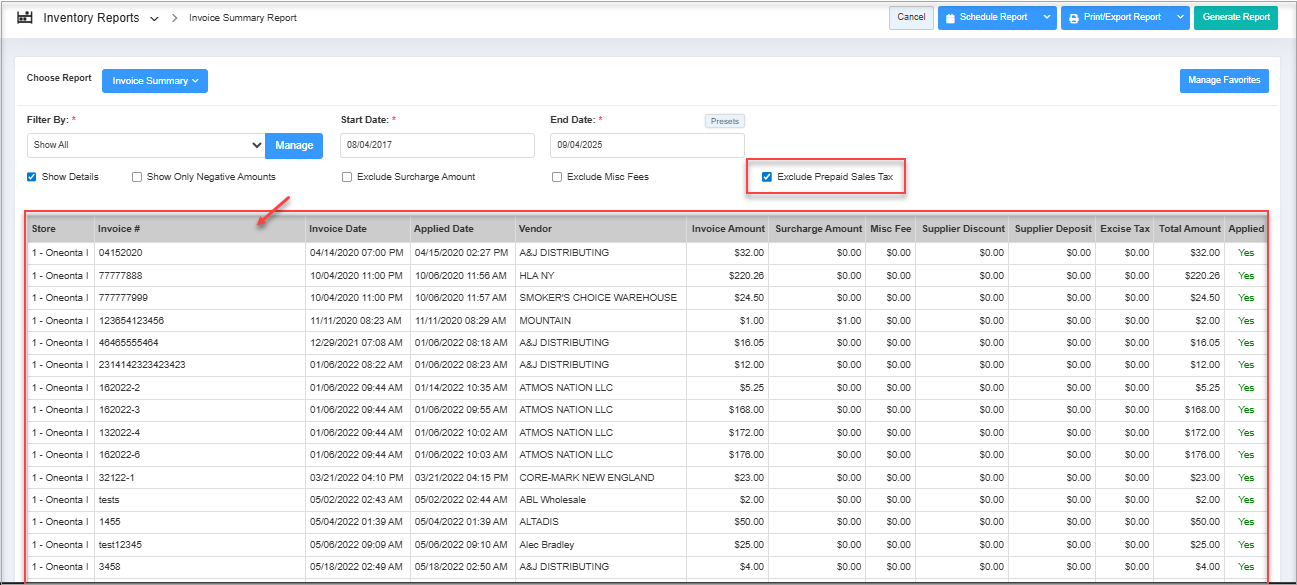Toggle the Exclude Prepaid Sales Tax checkbox
This screenshot has height=585, width=1297.
click(x=767, y=177)
